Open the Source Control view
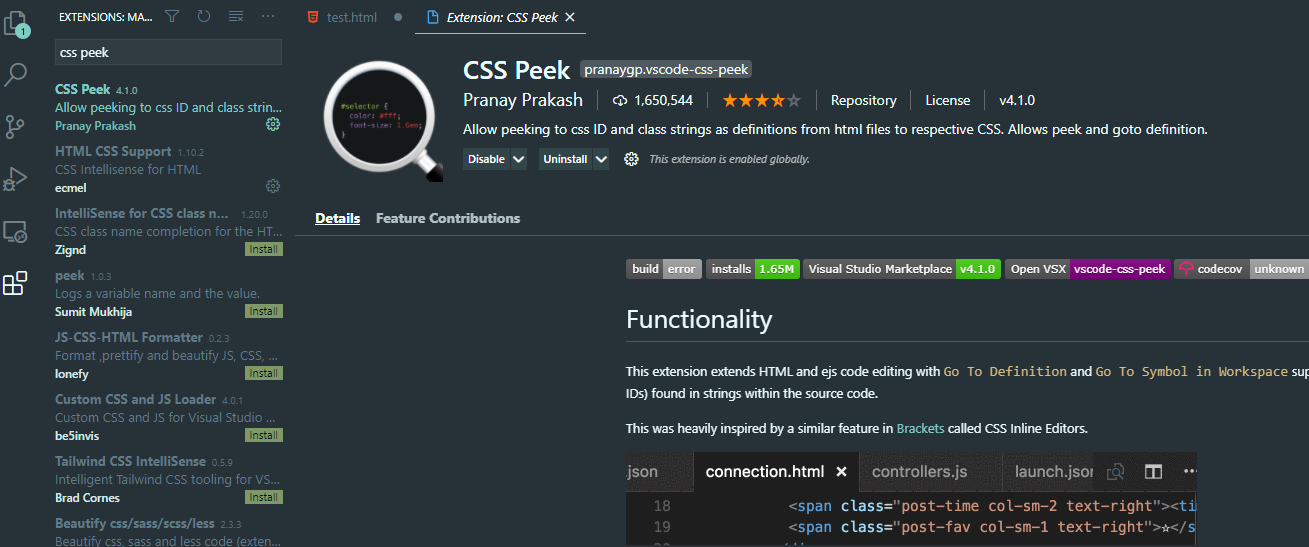The height and width of the screenshot is (547, 1309). [15, 126]
